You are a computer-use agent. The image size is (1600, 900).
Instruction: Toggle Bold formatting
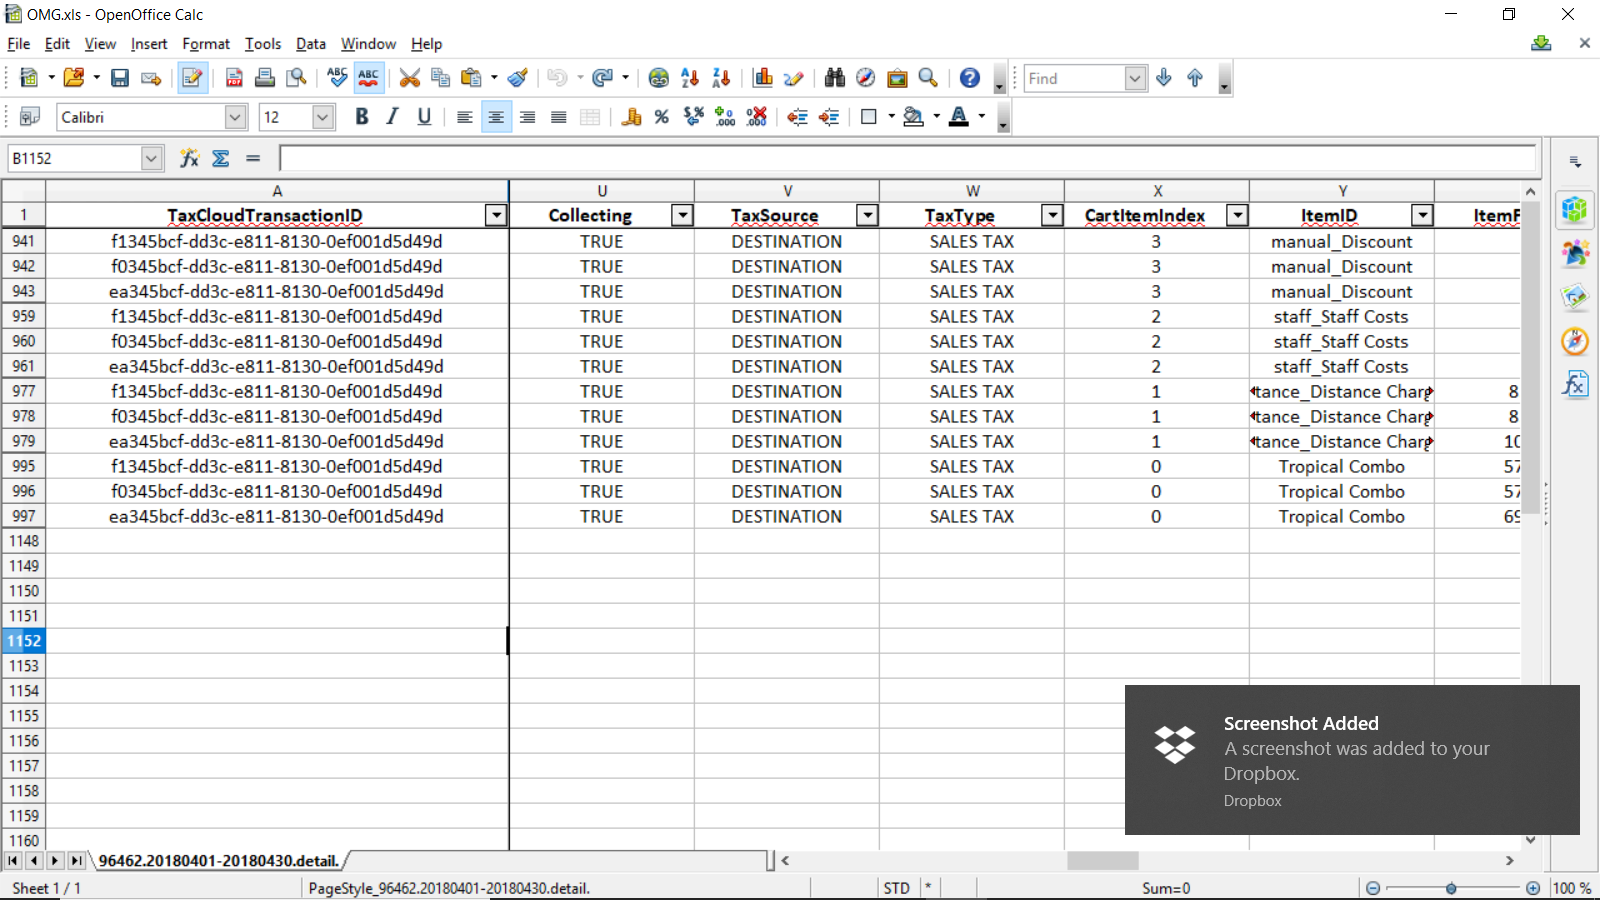point(362,117)
